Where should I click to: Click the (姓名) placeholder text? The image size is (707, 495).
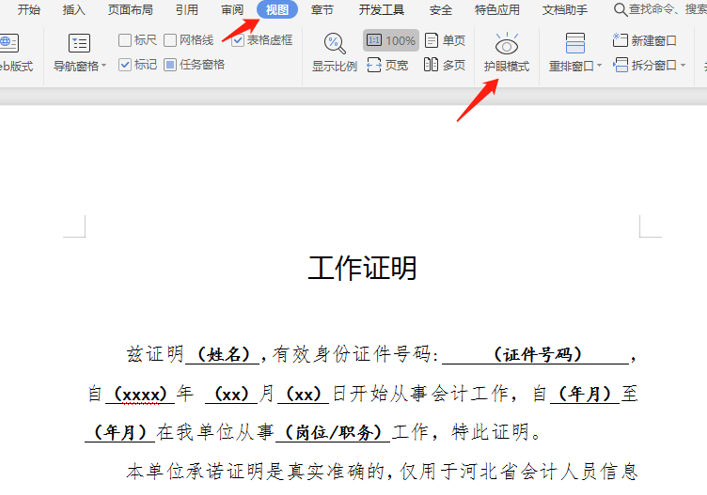click(224, 355)
